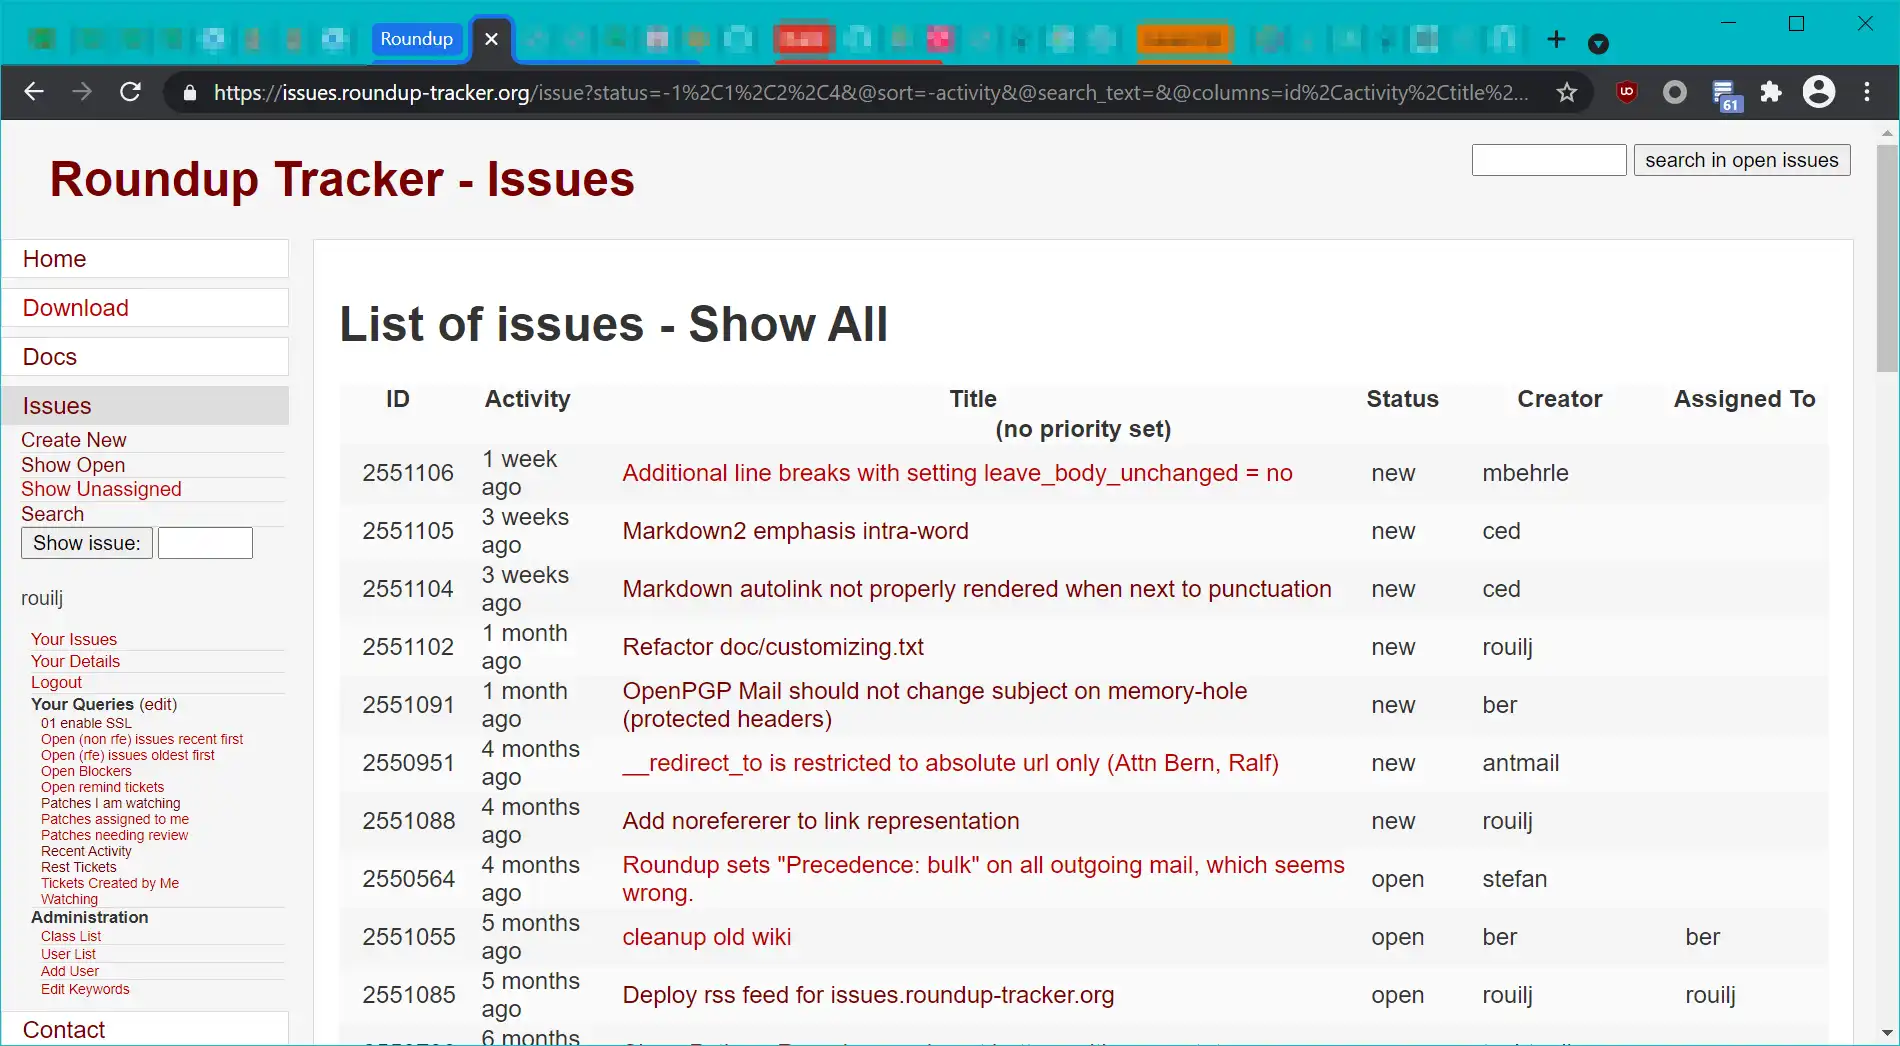This screenshot has height=1046, width=1900.
Task: Click the page vertical scrollbar thumb
Action: 1887,258
